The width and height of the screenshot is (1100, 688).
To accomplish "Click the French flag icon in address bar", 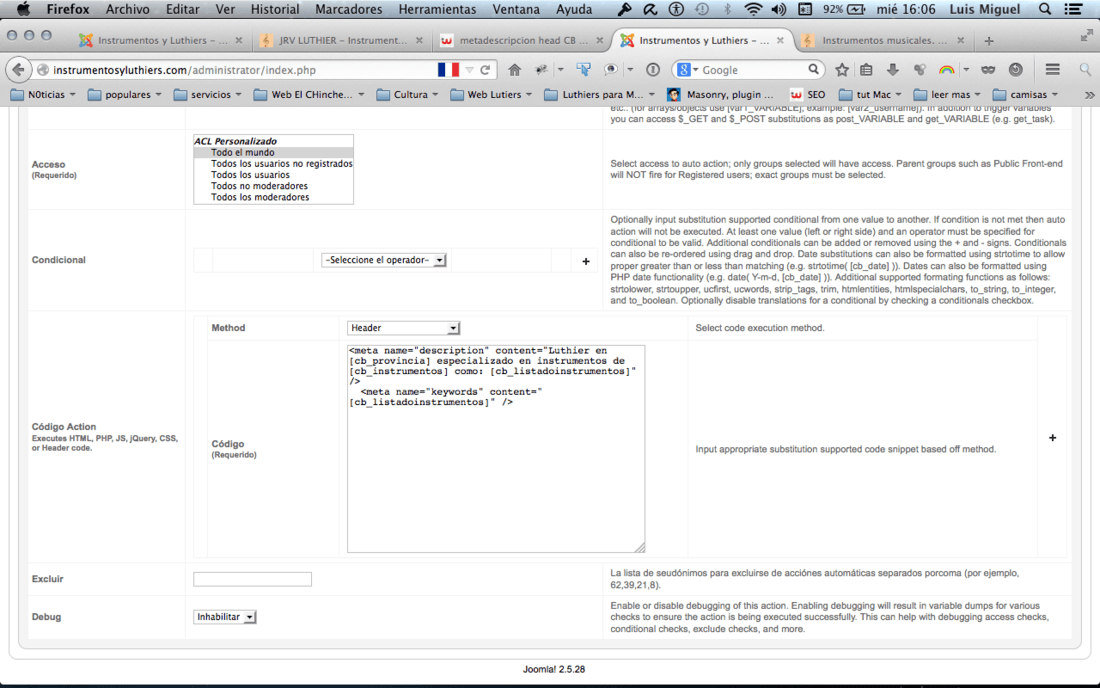I will 448,69.
